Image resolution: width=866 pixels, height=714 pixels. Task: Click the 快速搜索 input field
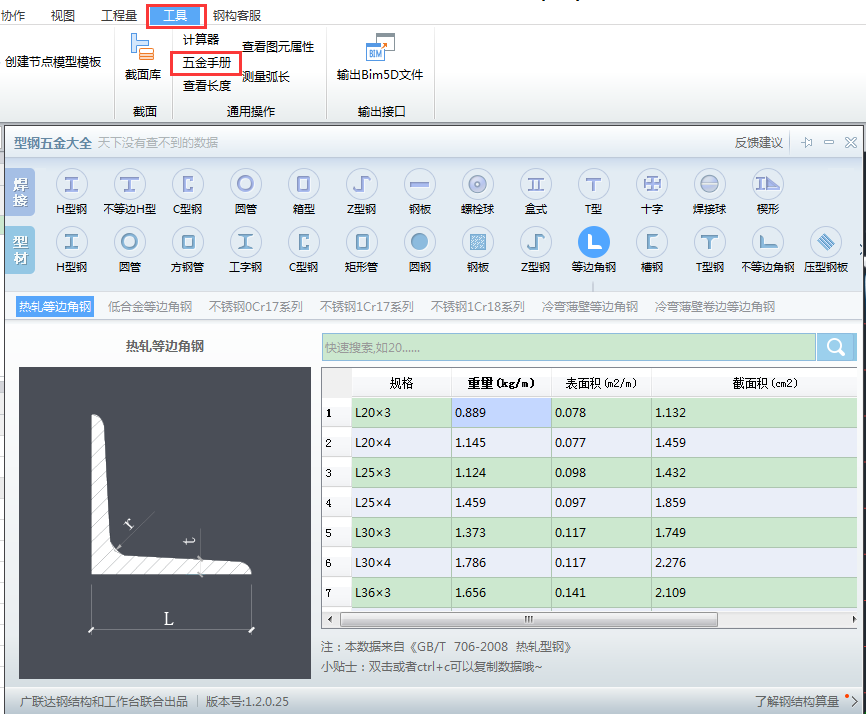click(x=568, y=347)
